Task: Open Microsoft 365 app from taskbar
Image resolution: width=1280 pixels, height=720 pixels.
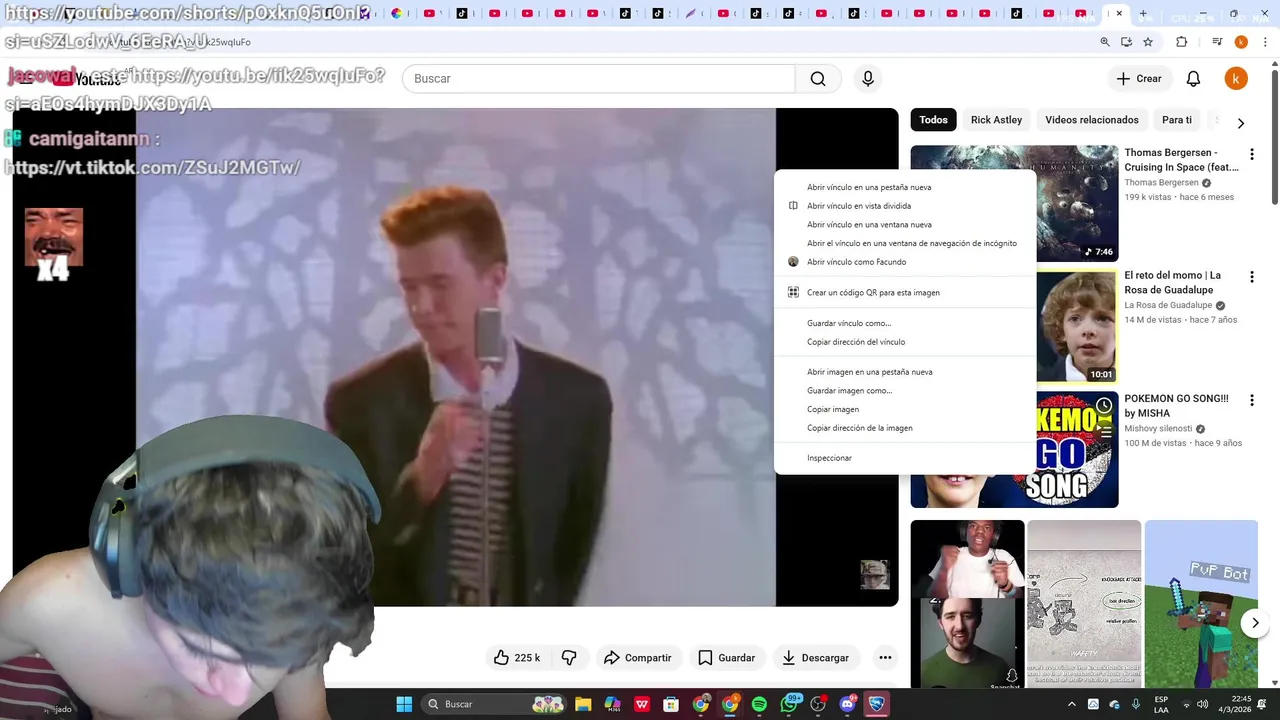Action: click(x=612, y=704)
